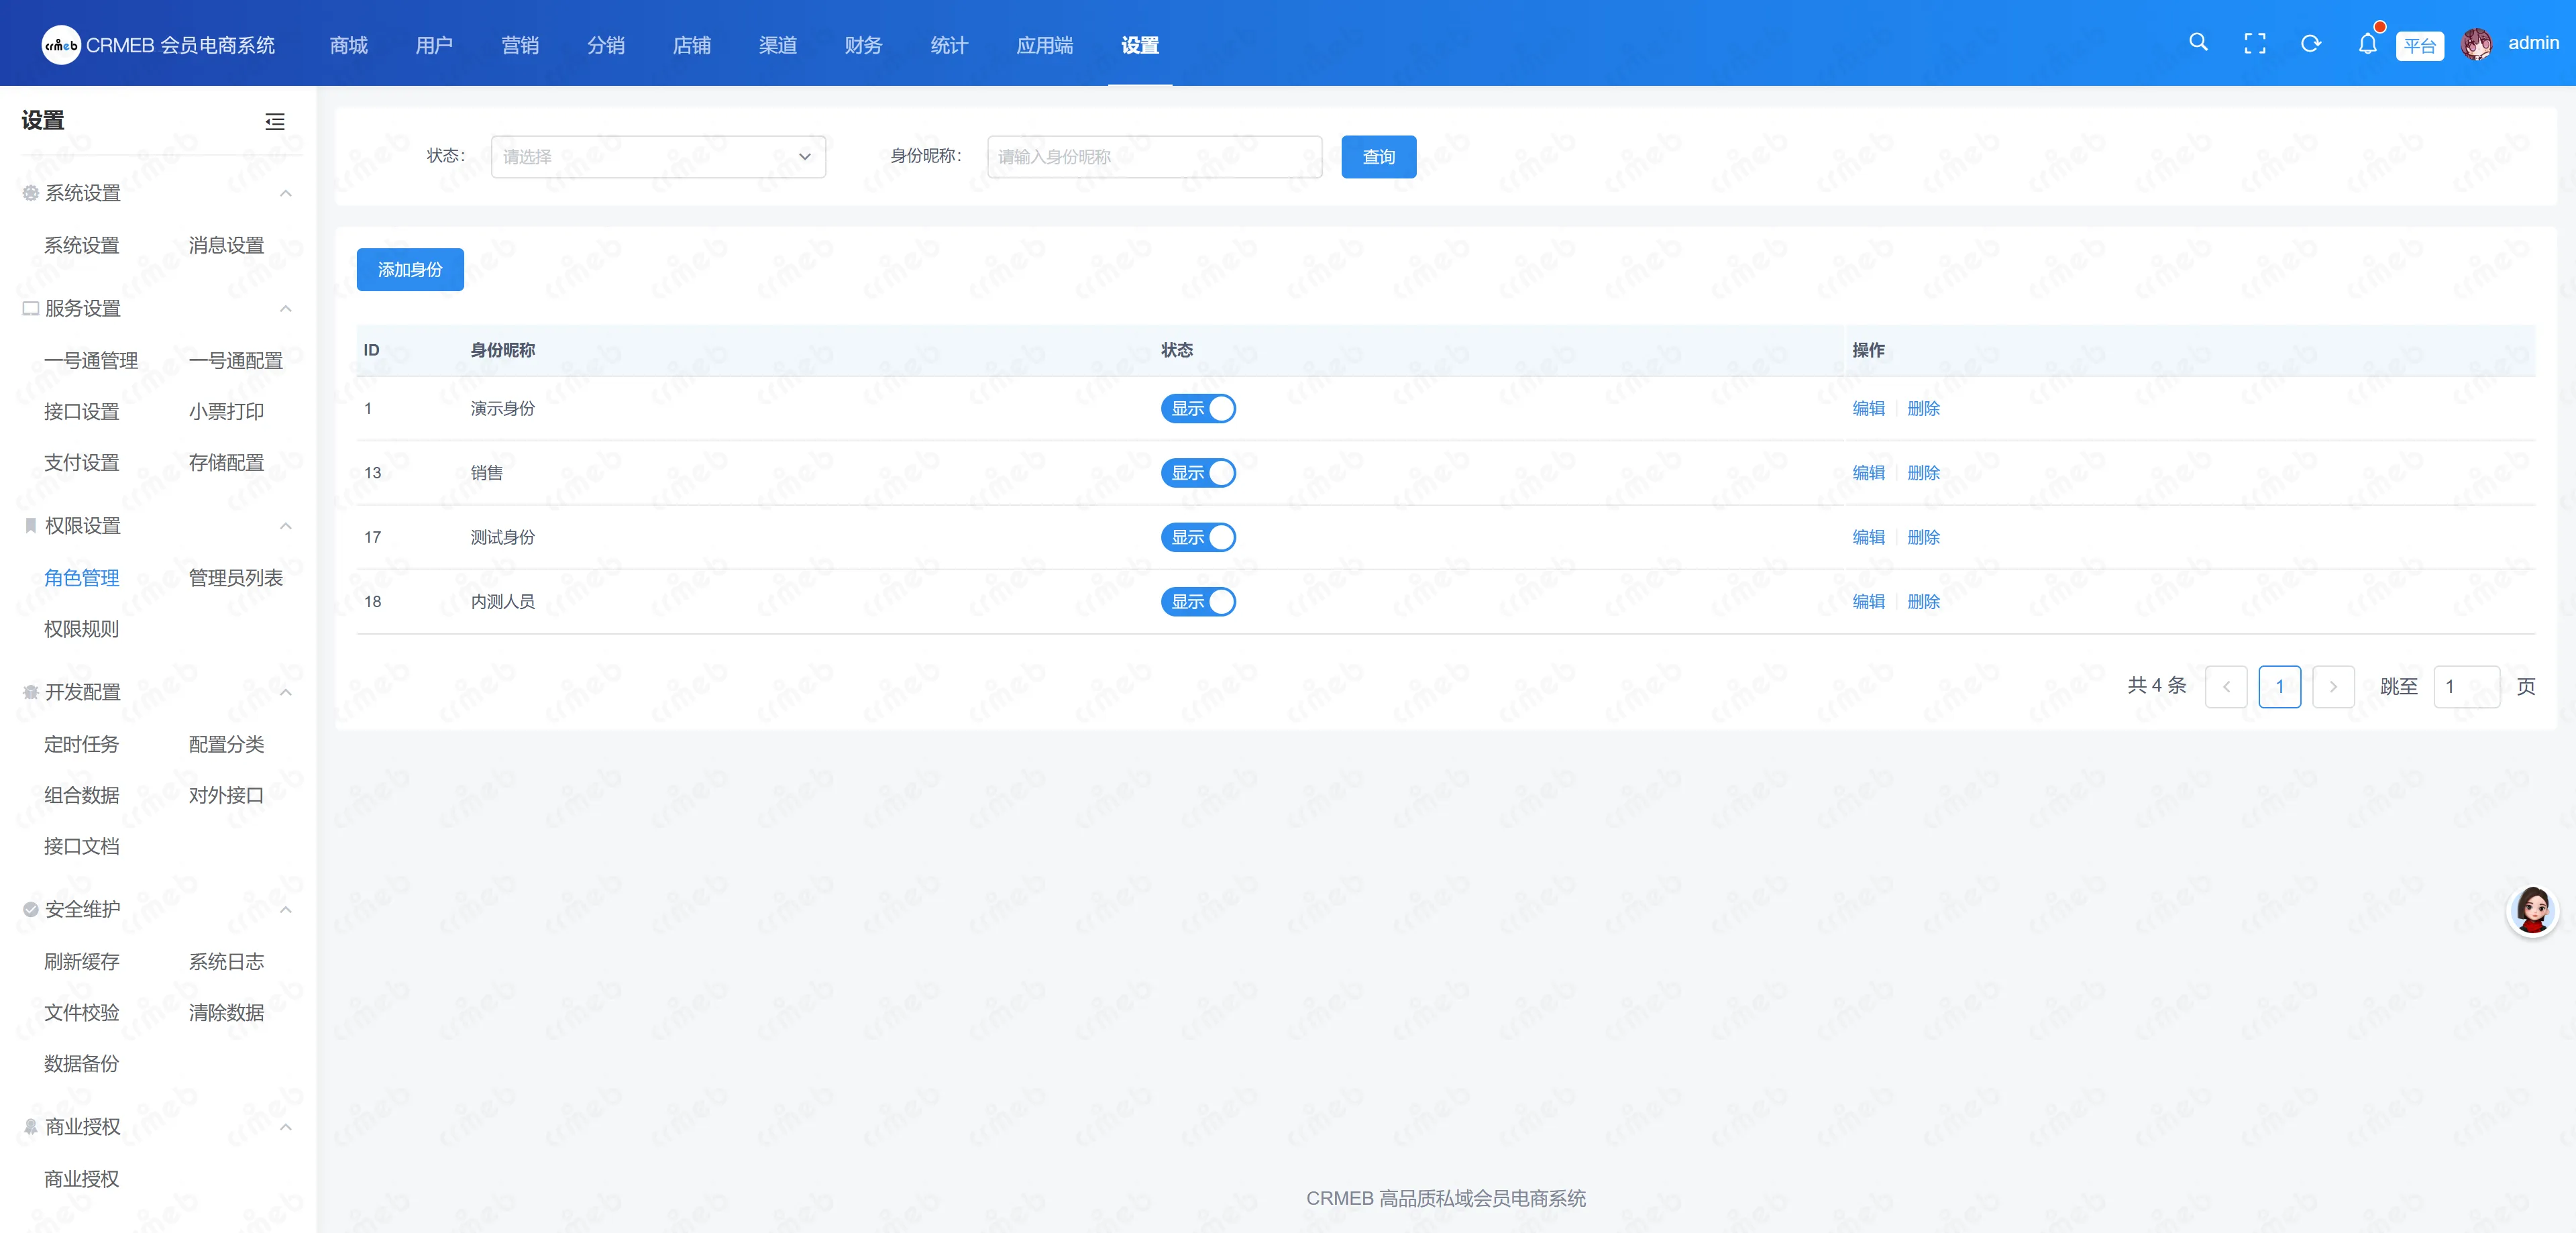
Task: Collapse the 开发配置 sidebar group
Action: 286,692
